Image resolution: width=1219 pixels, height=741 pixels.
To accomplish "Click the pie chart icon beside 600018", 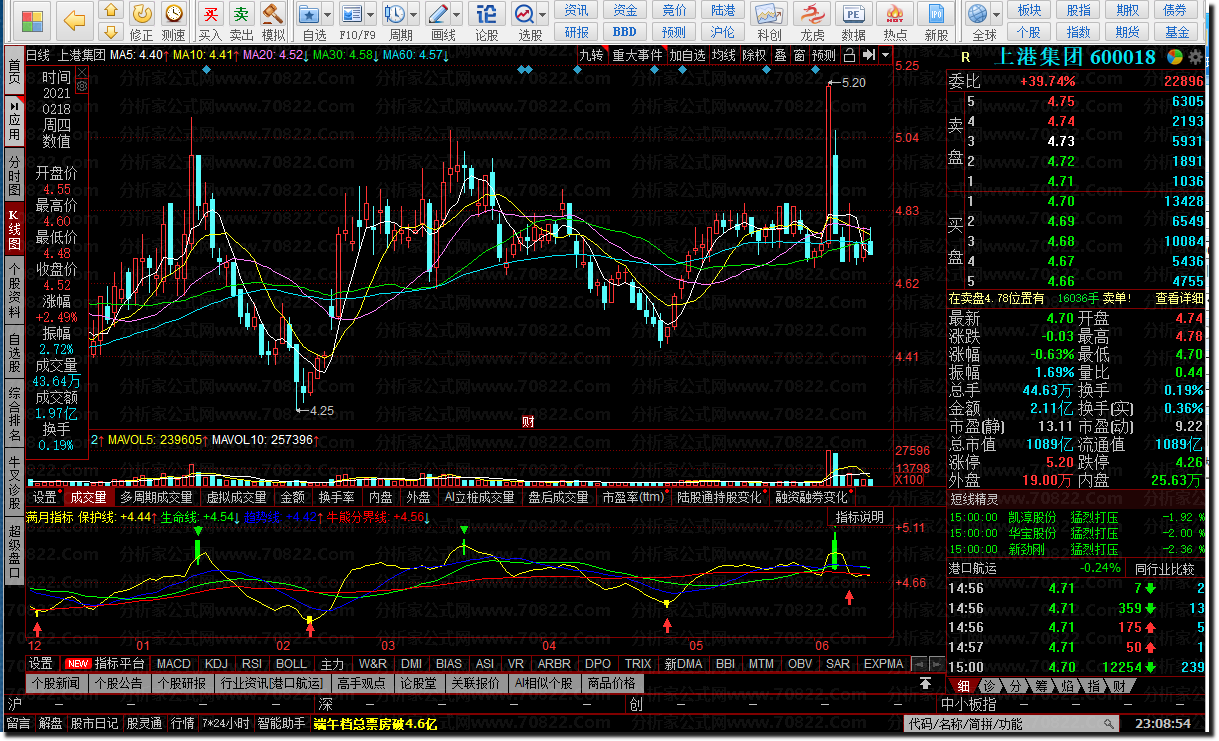I will click(x=1175, y=57).
